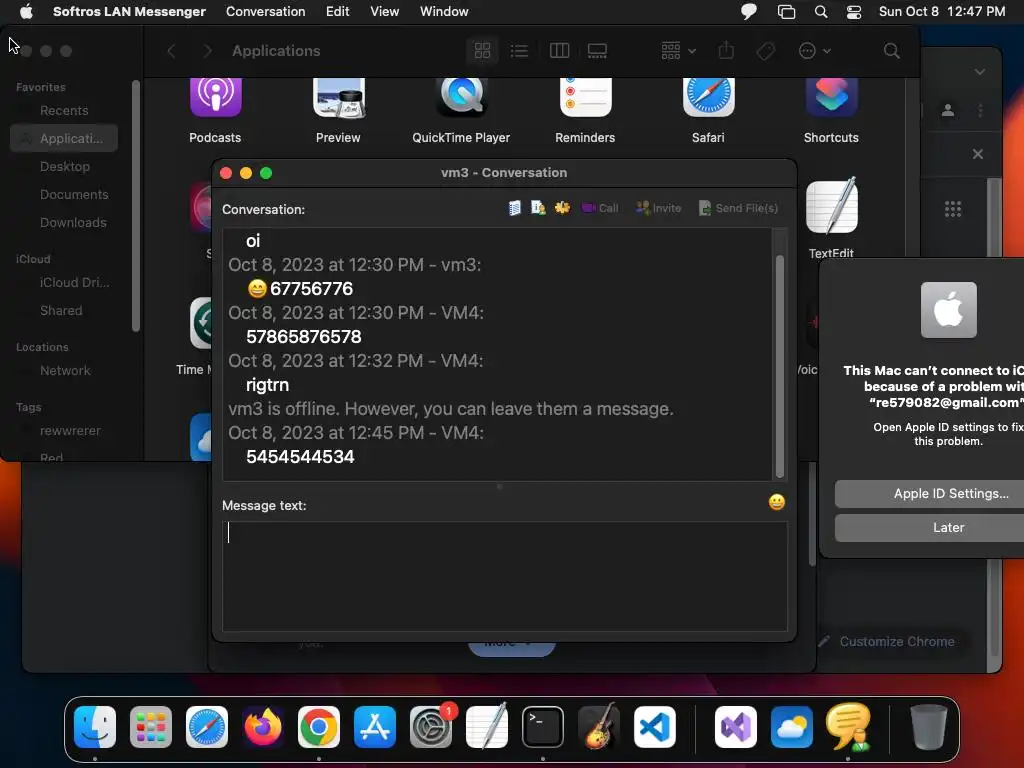Select rewwrerer tag in Finder sidebar
Screen dimensions: 1024x768
pyautogui.click(x=70, y=431)
